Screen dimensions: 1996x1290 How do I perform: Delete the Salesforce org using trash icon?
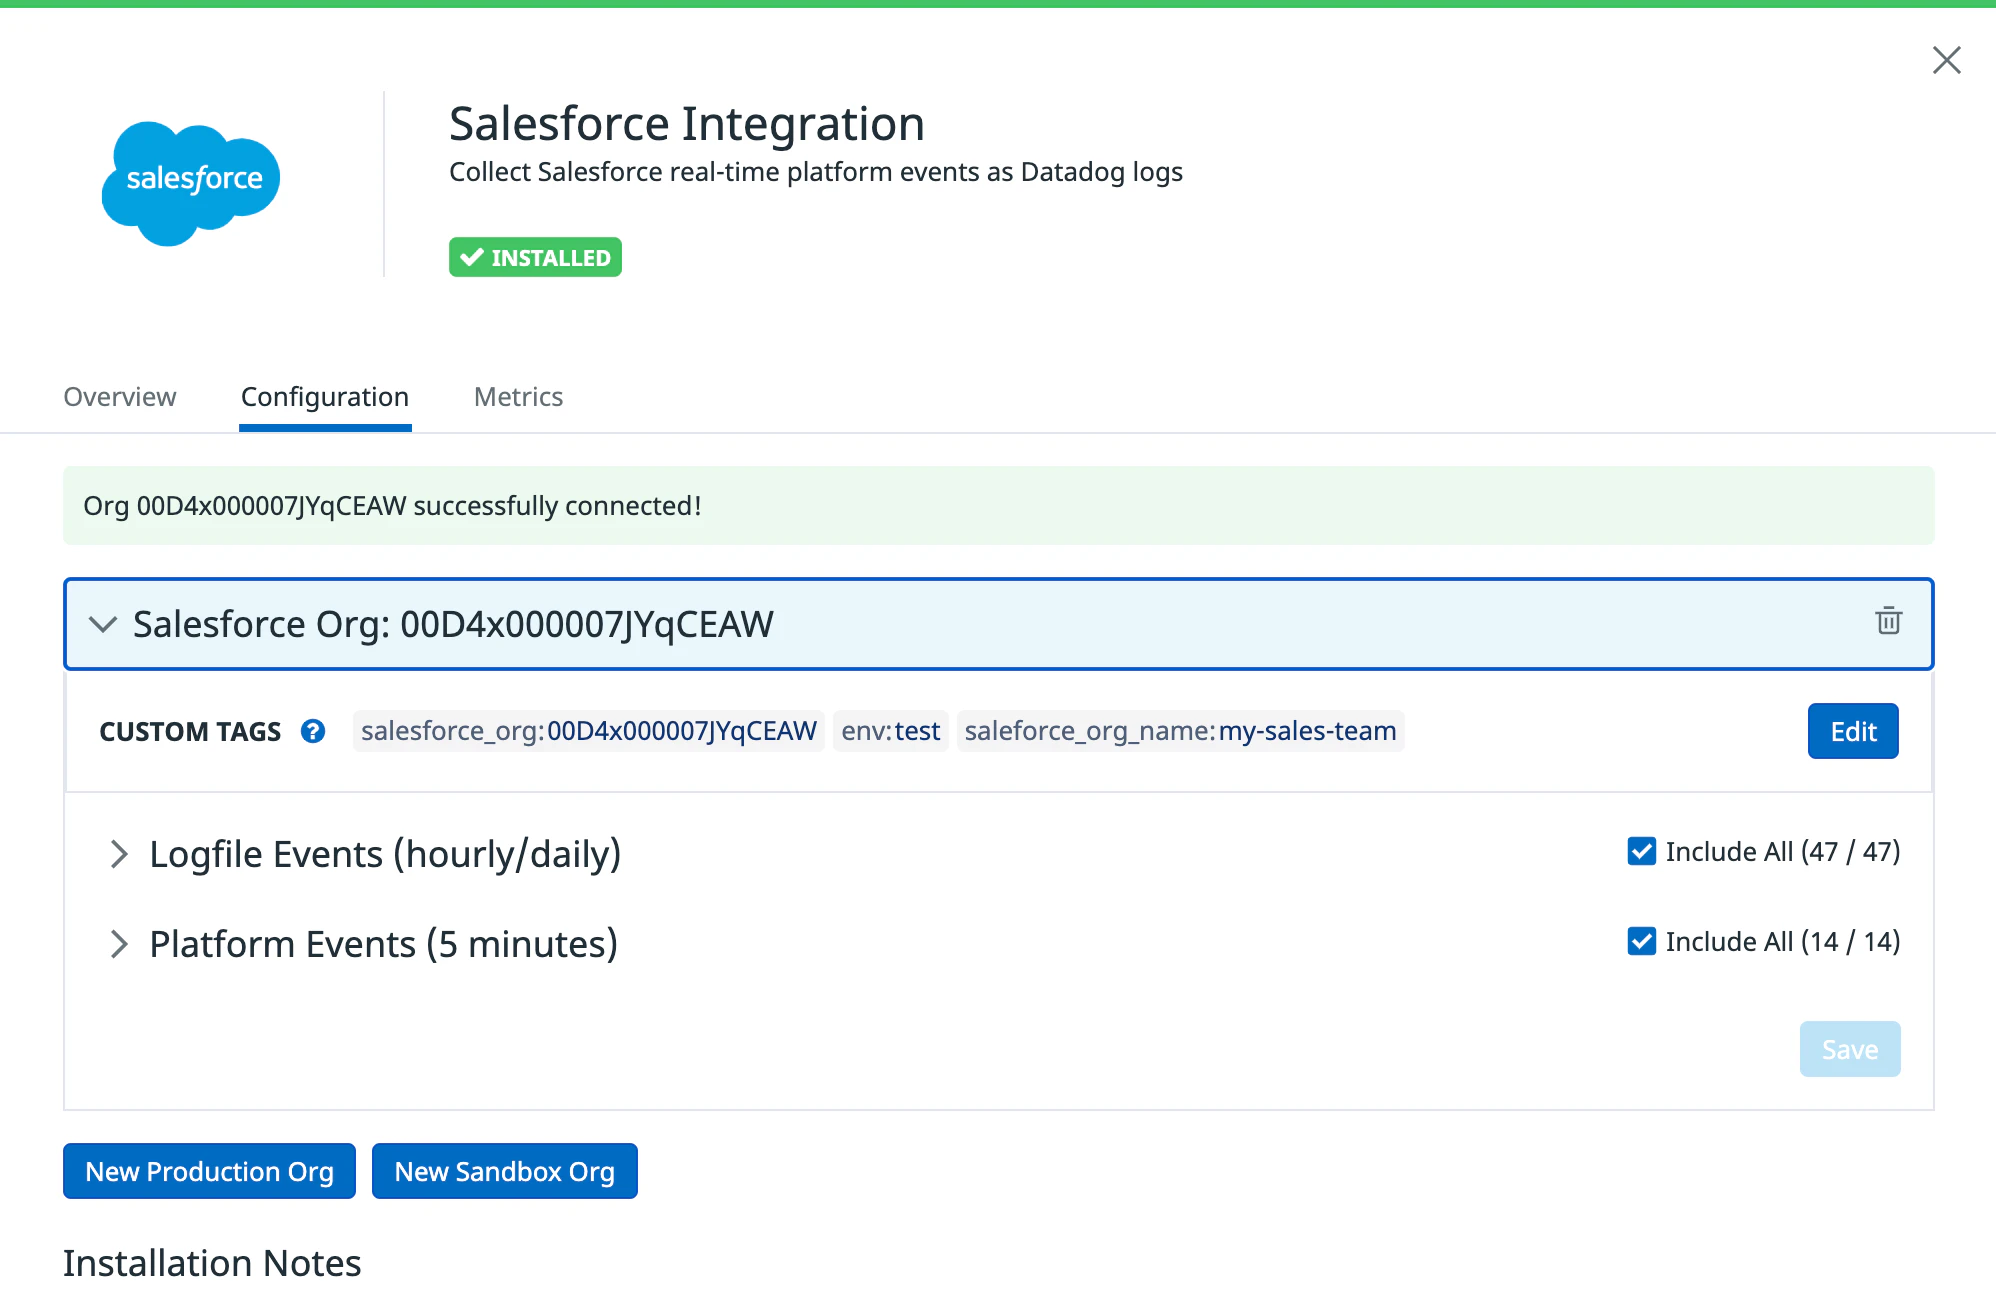pyautogui.click(x=1888, y=621)
